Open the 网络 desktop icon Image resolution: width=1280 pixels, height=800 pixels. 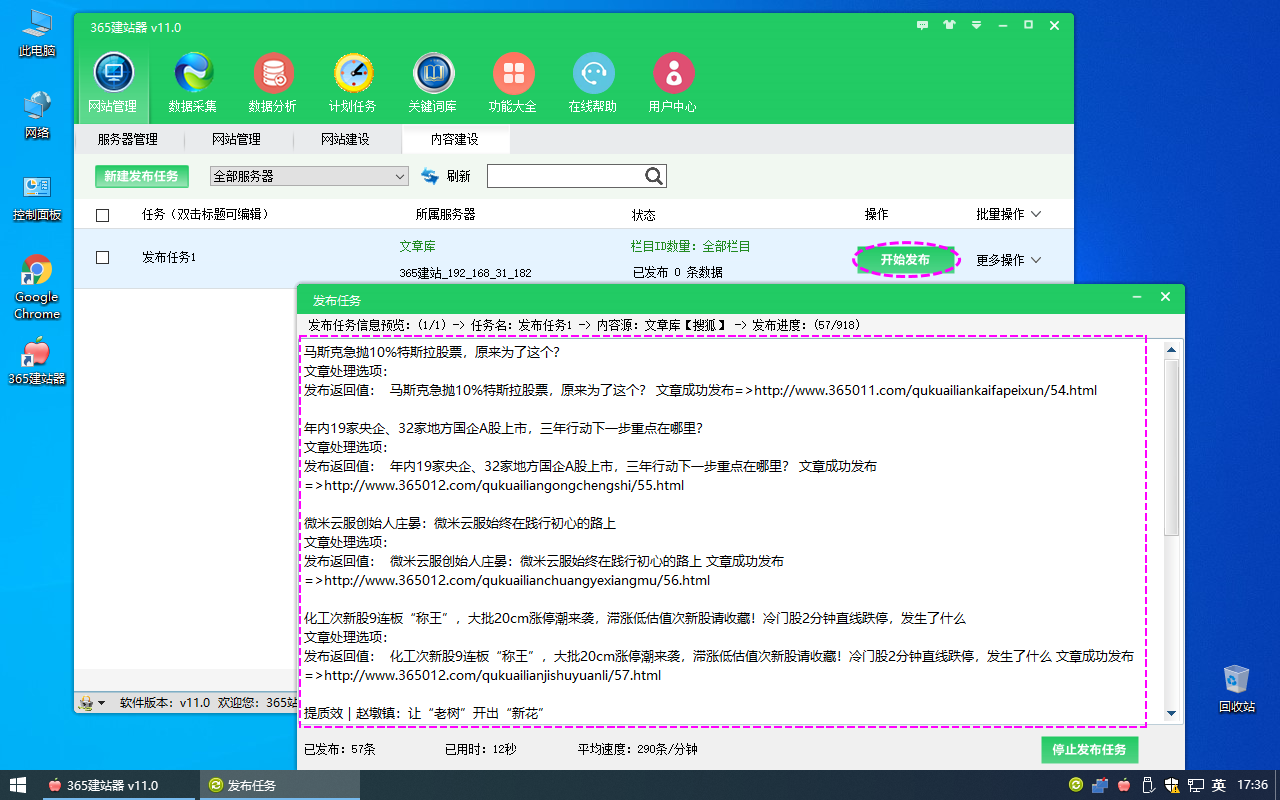tap(37, 115)
